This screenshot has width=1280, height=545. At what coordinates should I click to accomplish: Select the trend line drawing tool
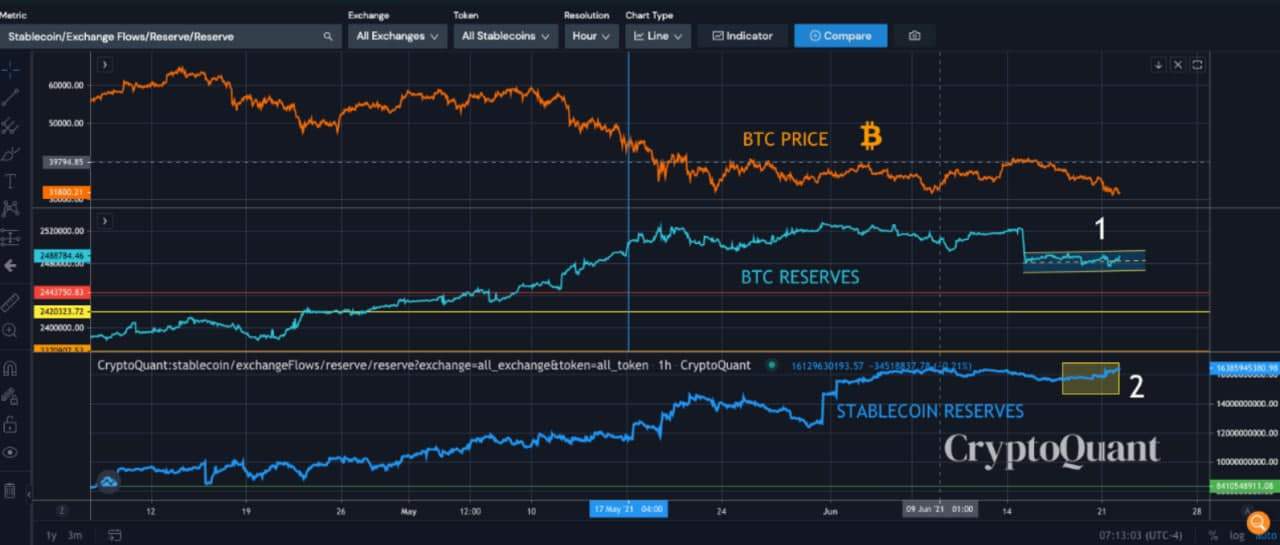click(x=11, y=97)
